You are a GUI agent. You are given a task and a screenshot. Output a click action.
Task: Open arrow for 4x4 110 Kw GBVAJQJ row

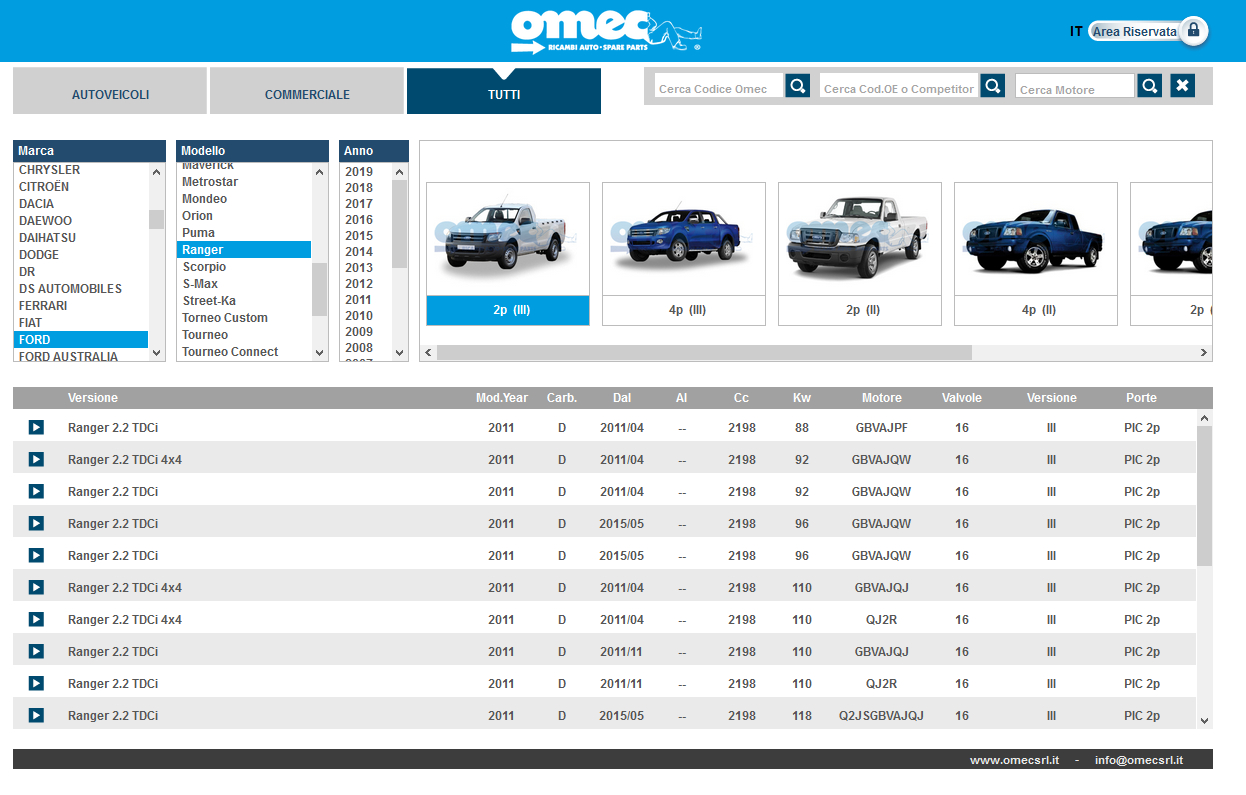[x=36, y=587]
